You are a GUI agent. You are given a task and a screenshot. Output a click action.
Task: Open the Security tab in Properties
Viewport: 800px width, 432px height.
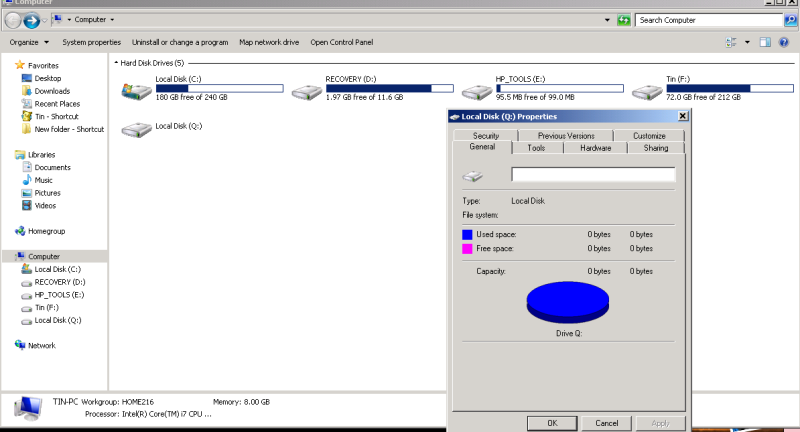coord(486,136)
